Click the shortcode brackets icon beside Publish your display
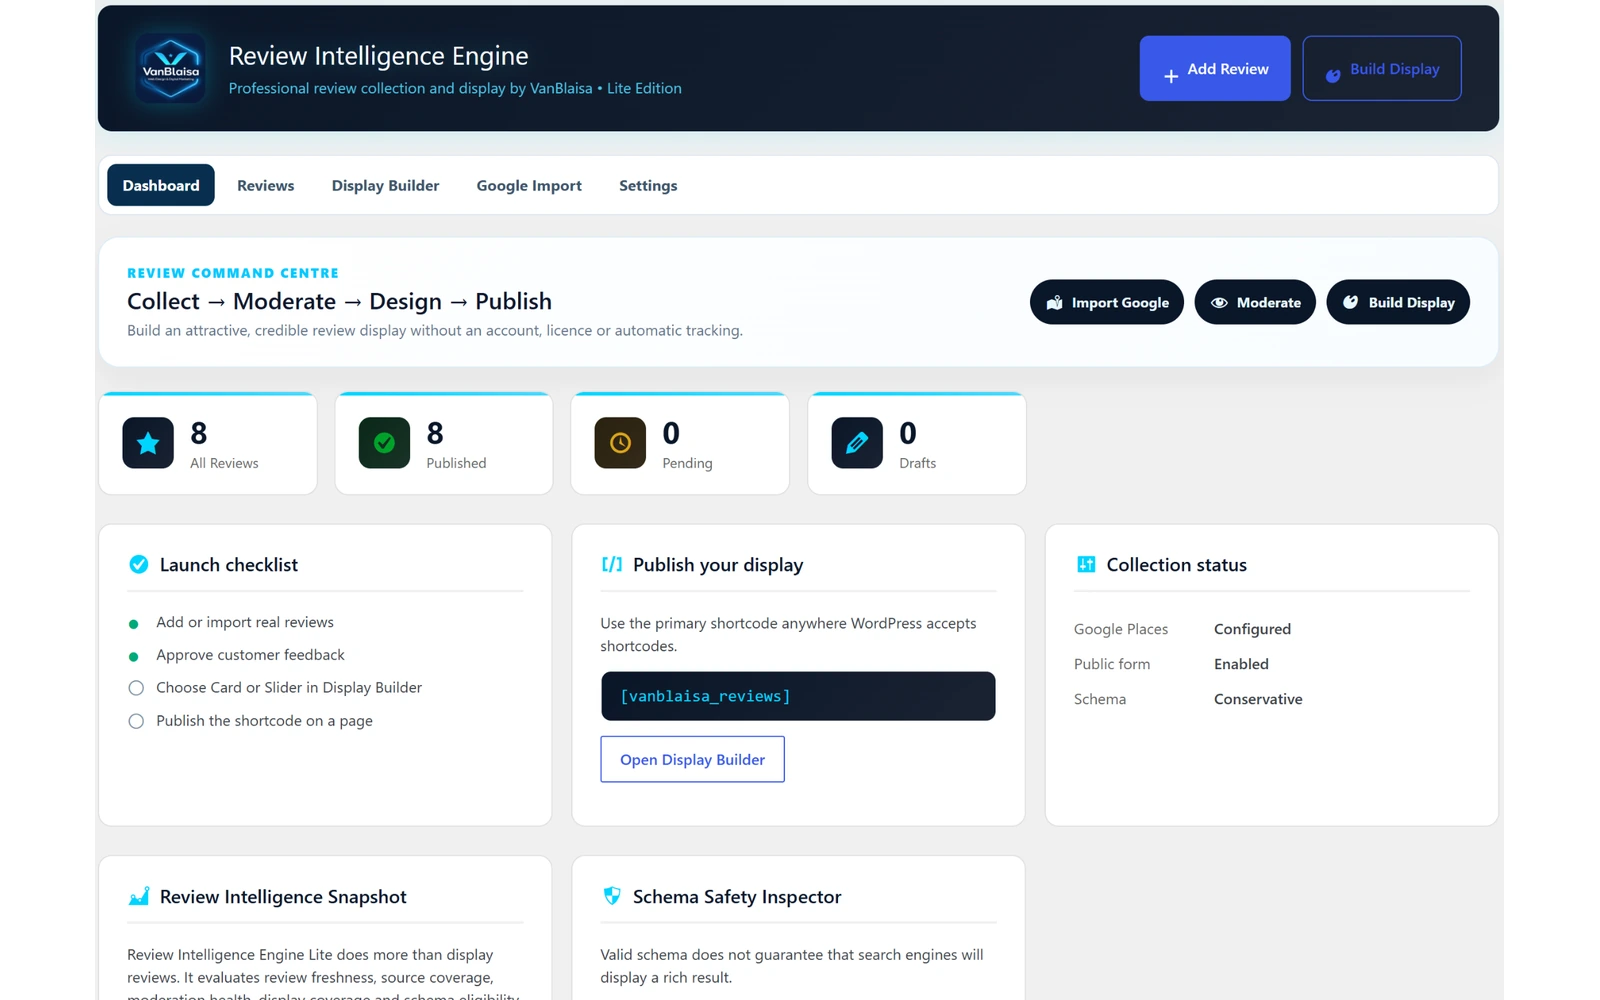 (x=612, y=564)
